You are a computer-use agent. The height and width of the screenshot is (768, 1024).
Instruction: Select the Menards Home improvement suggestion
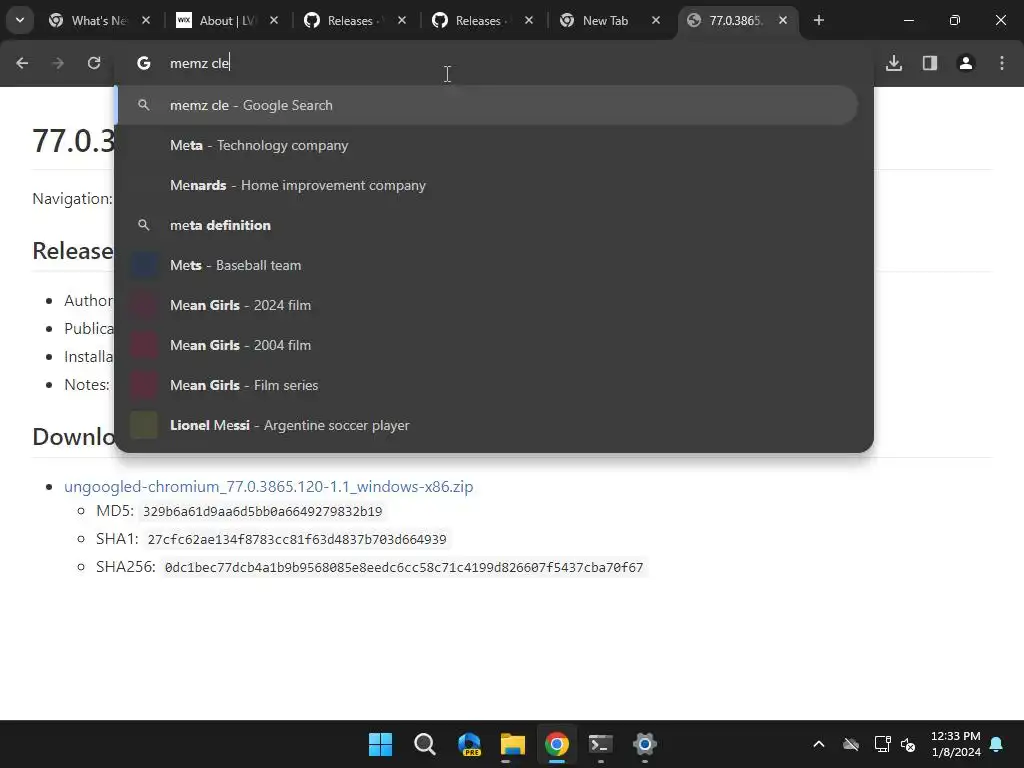pos(487,185)
